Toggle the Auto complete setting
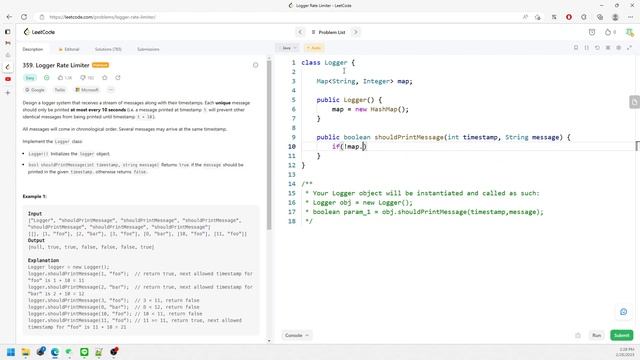The width and height of the screenshot is (640, 360). pos(313,48)
